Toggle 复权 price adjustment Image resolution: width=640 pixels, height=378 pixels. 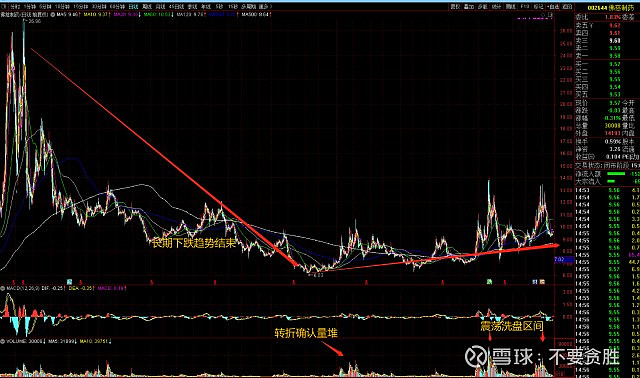456,7
